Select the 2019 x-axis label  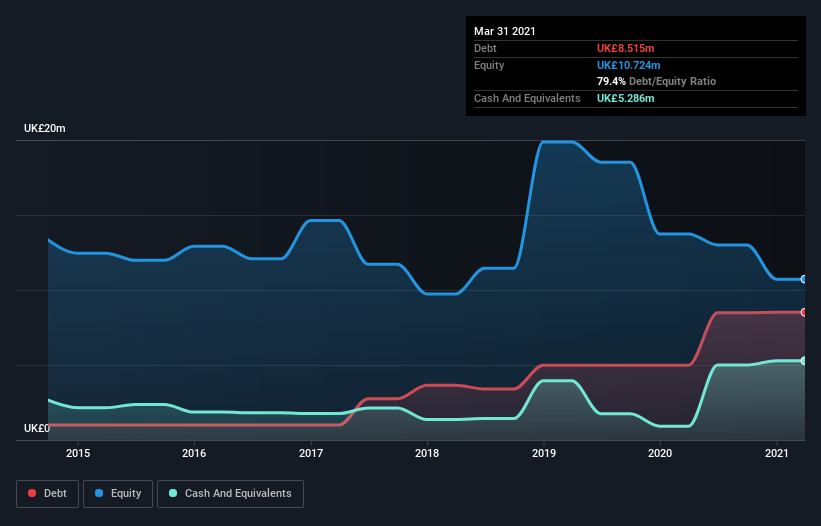(544, 453)
